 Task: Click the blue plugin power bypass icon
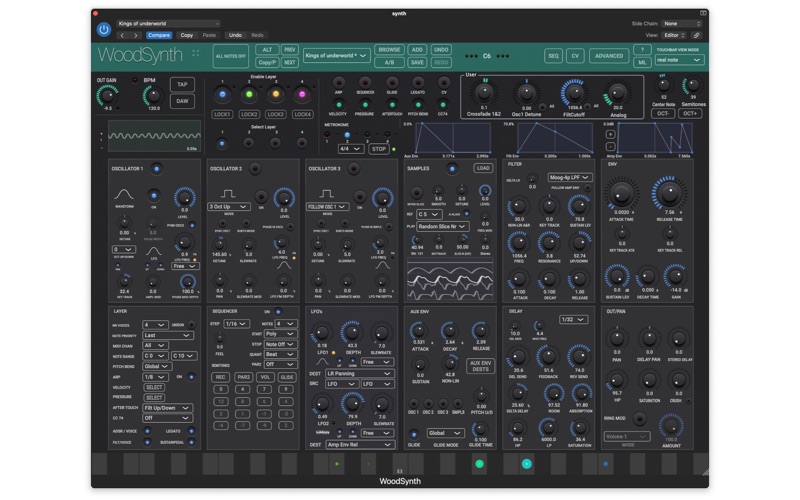point(104,30)
